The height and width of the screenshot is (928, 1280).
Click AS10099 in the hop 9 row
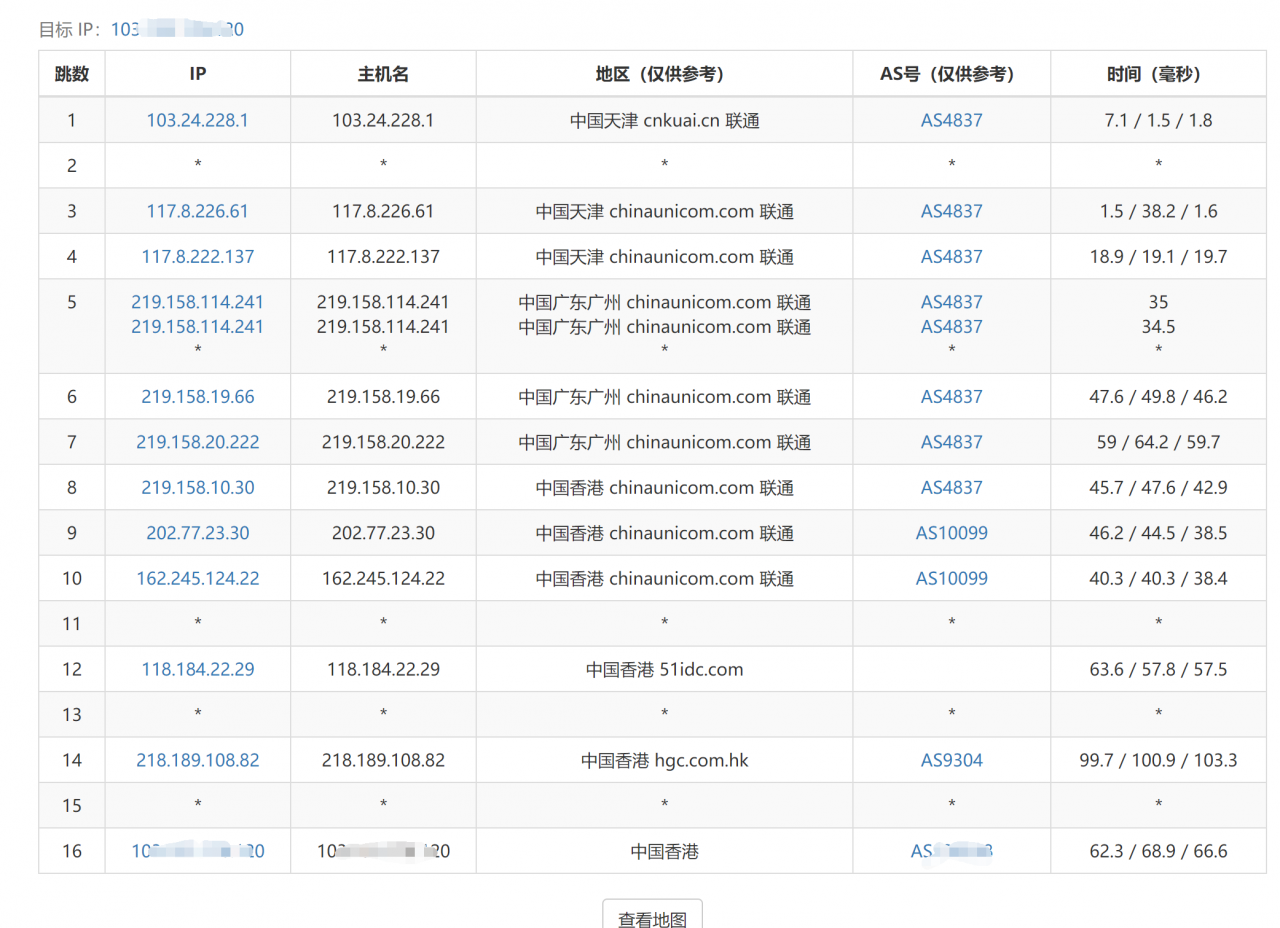pos(951,533)
